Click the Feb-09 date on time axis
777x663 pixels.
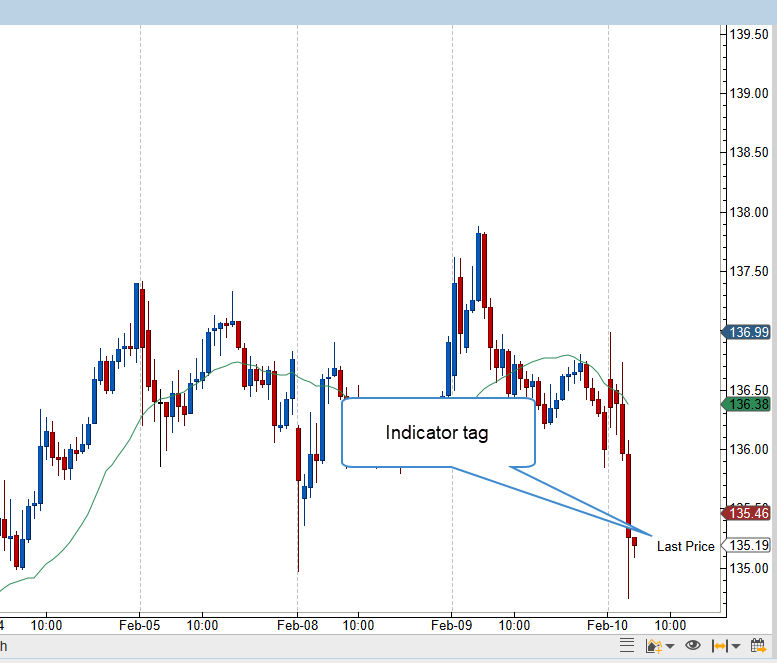(452, 625)
